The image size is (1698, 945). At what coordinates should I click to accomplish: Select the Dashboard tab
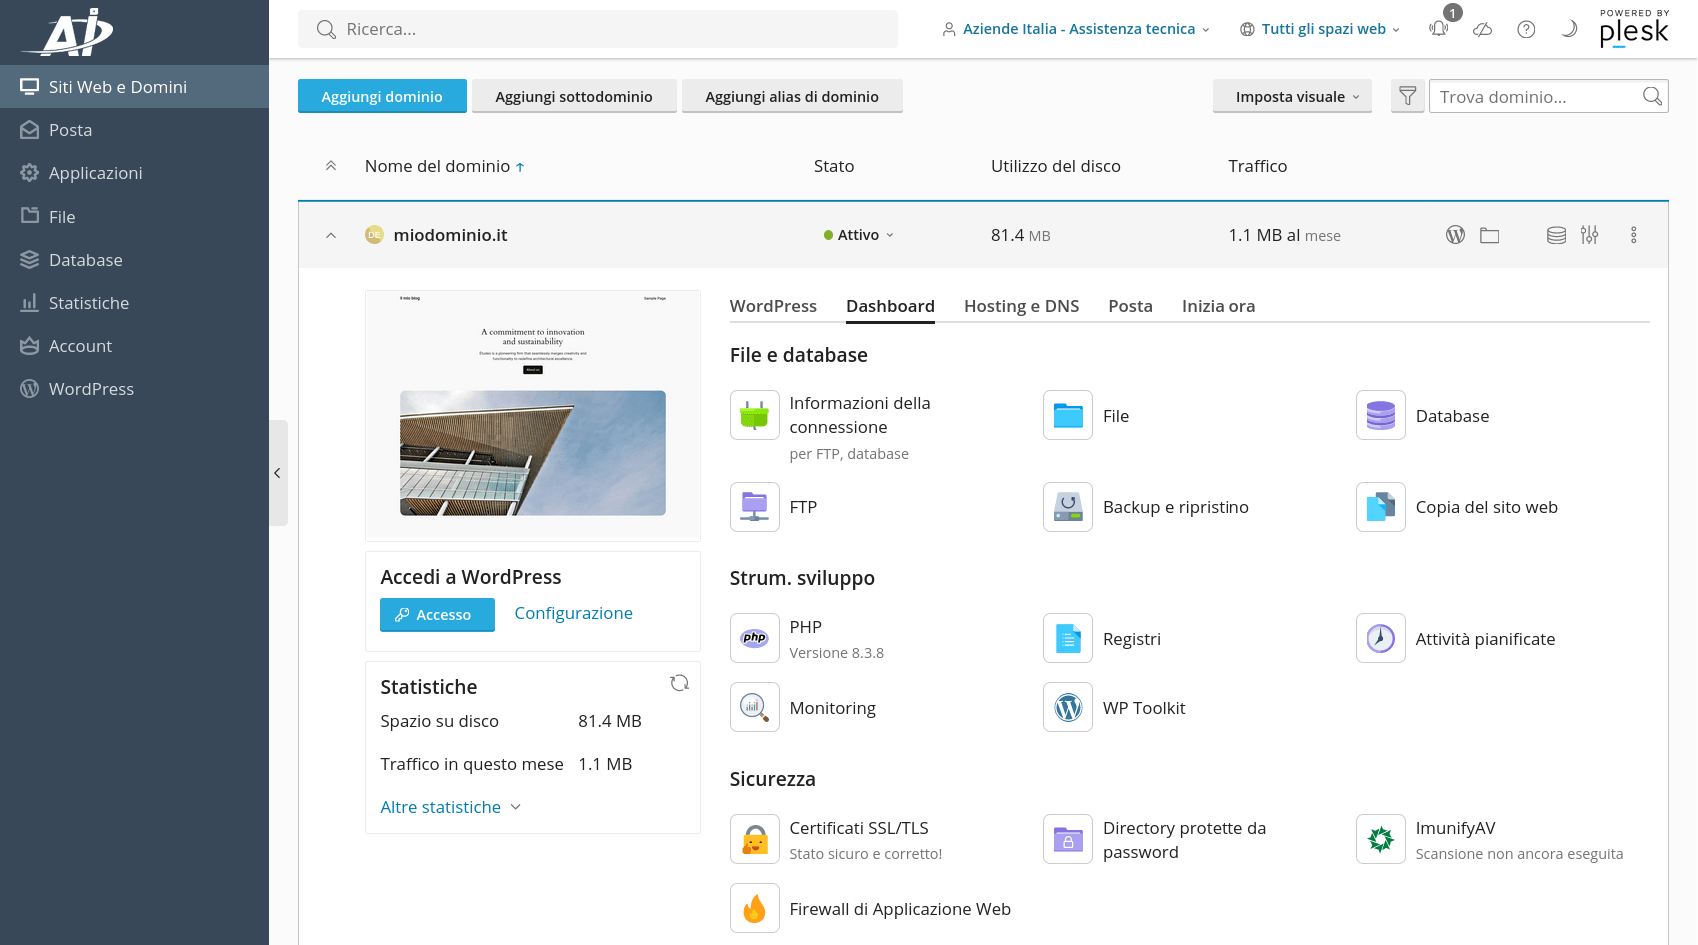click(x=890, y=306)
